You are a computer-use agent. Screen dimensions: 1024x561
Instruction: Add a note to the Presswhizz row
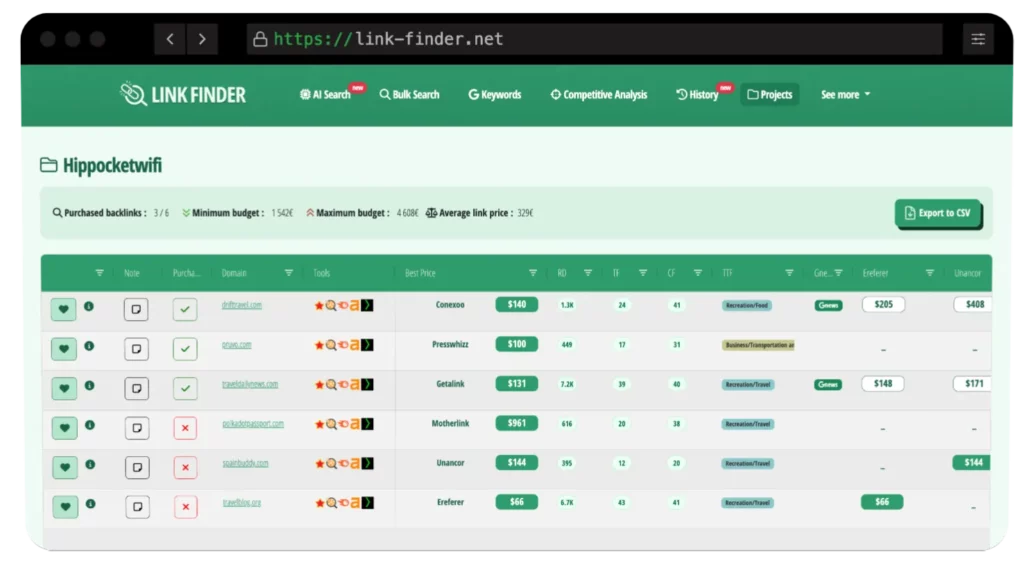tap(136, 349)
